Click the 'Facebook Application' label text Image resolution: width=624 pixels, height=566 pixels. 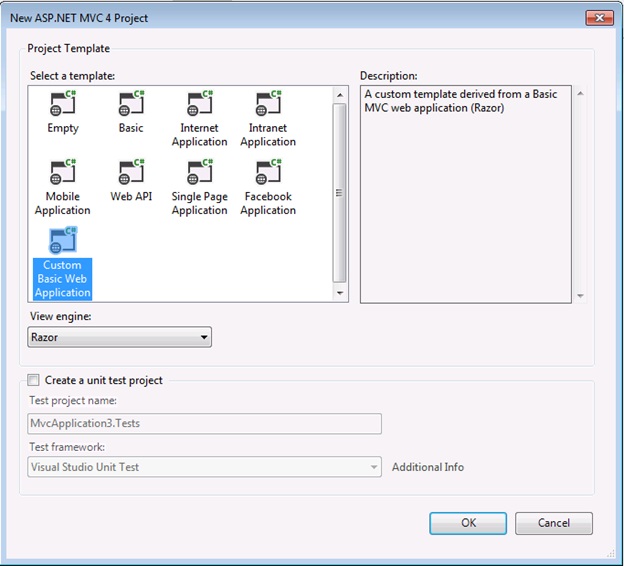[x=268, y=203]
